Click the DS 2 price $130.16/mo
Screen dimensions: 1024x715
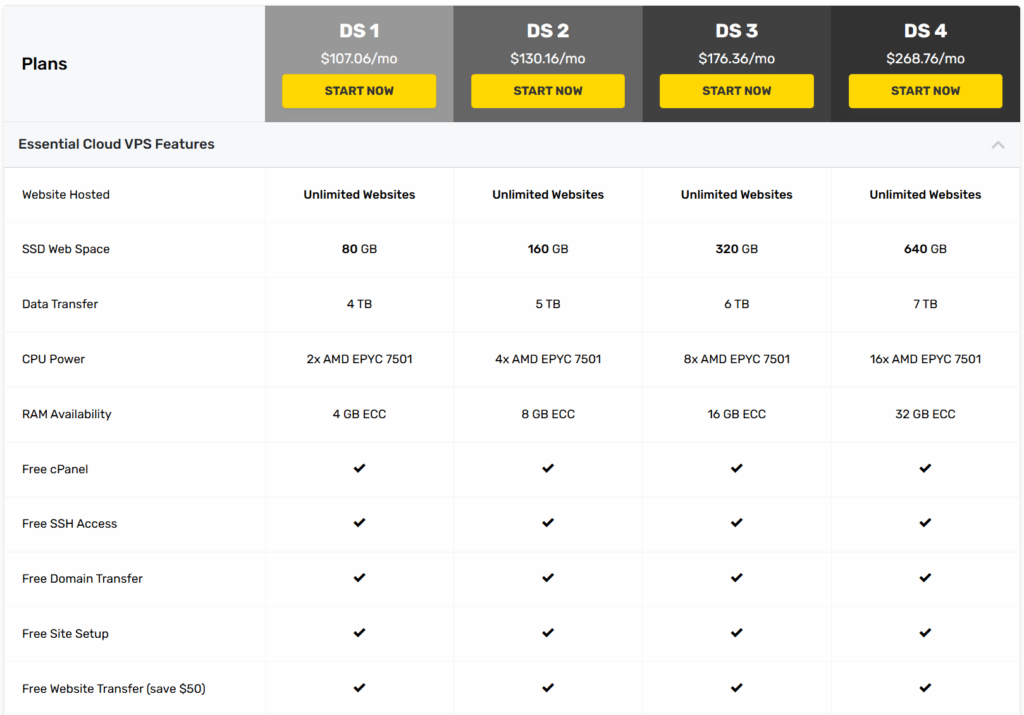(x=548, y=59)
